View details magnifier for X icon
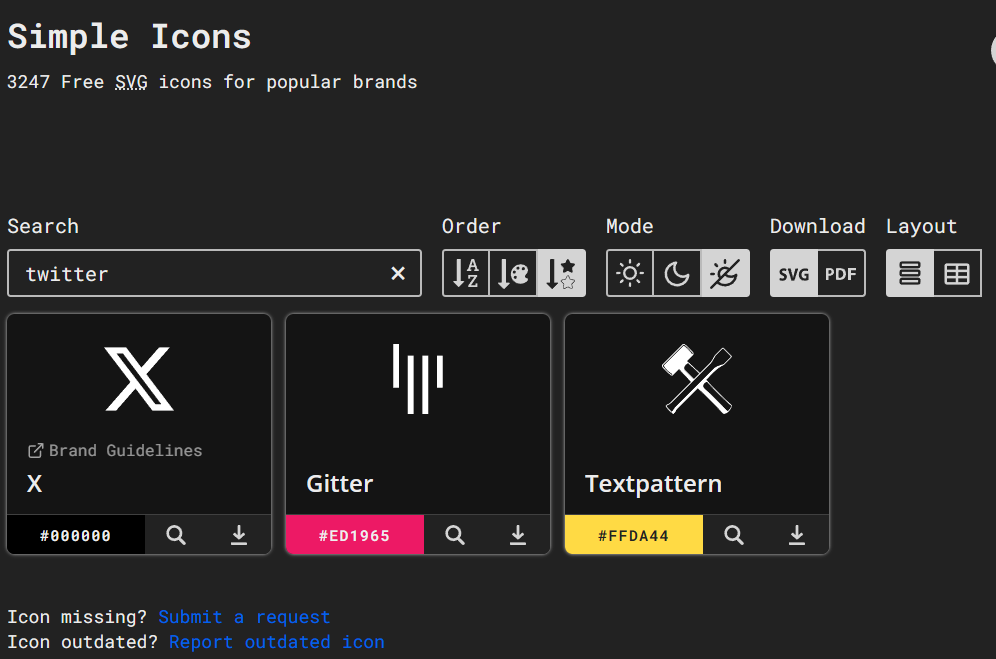The image size is (996, 659). (x=176, y=535)
